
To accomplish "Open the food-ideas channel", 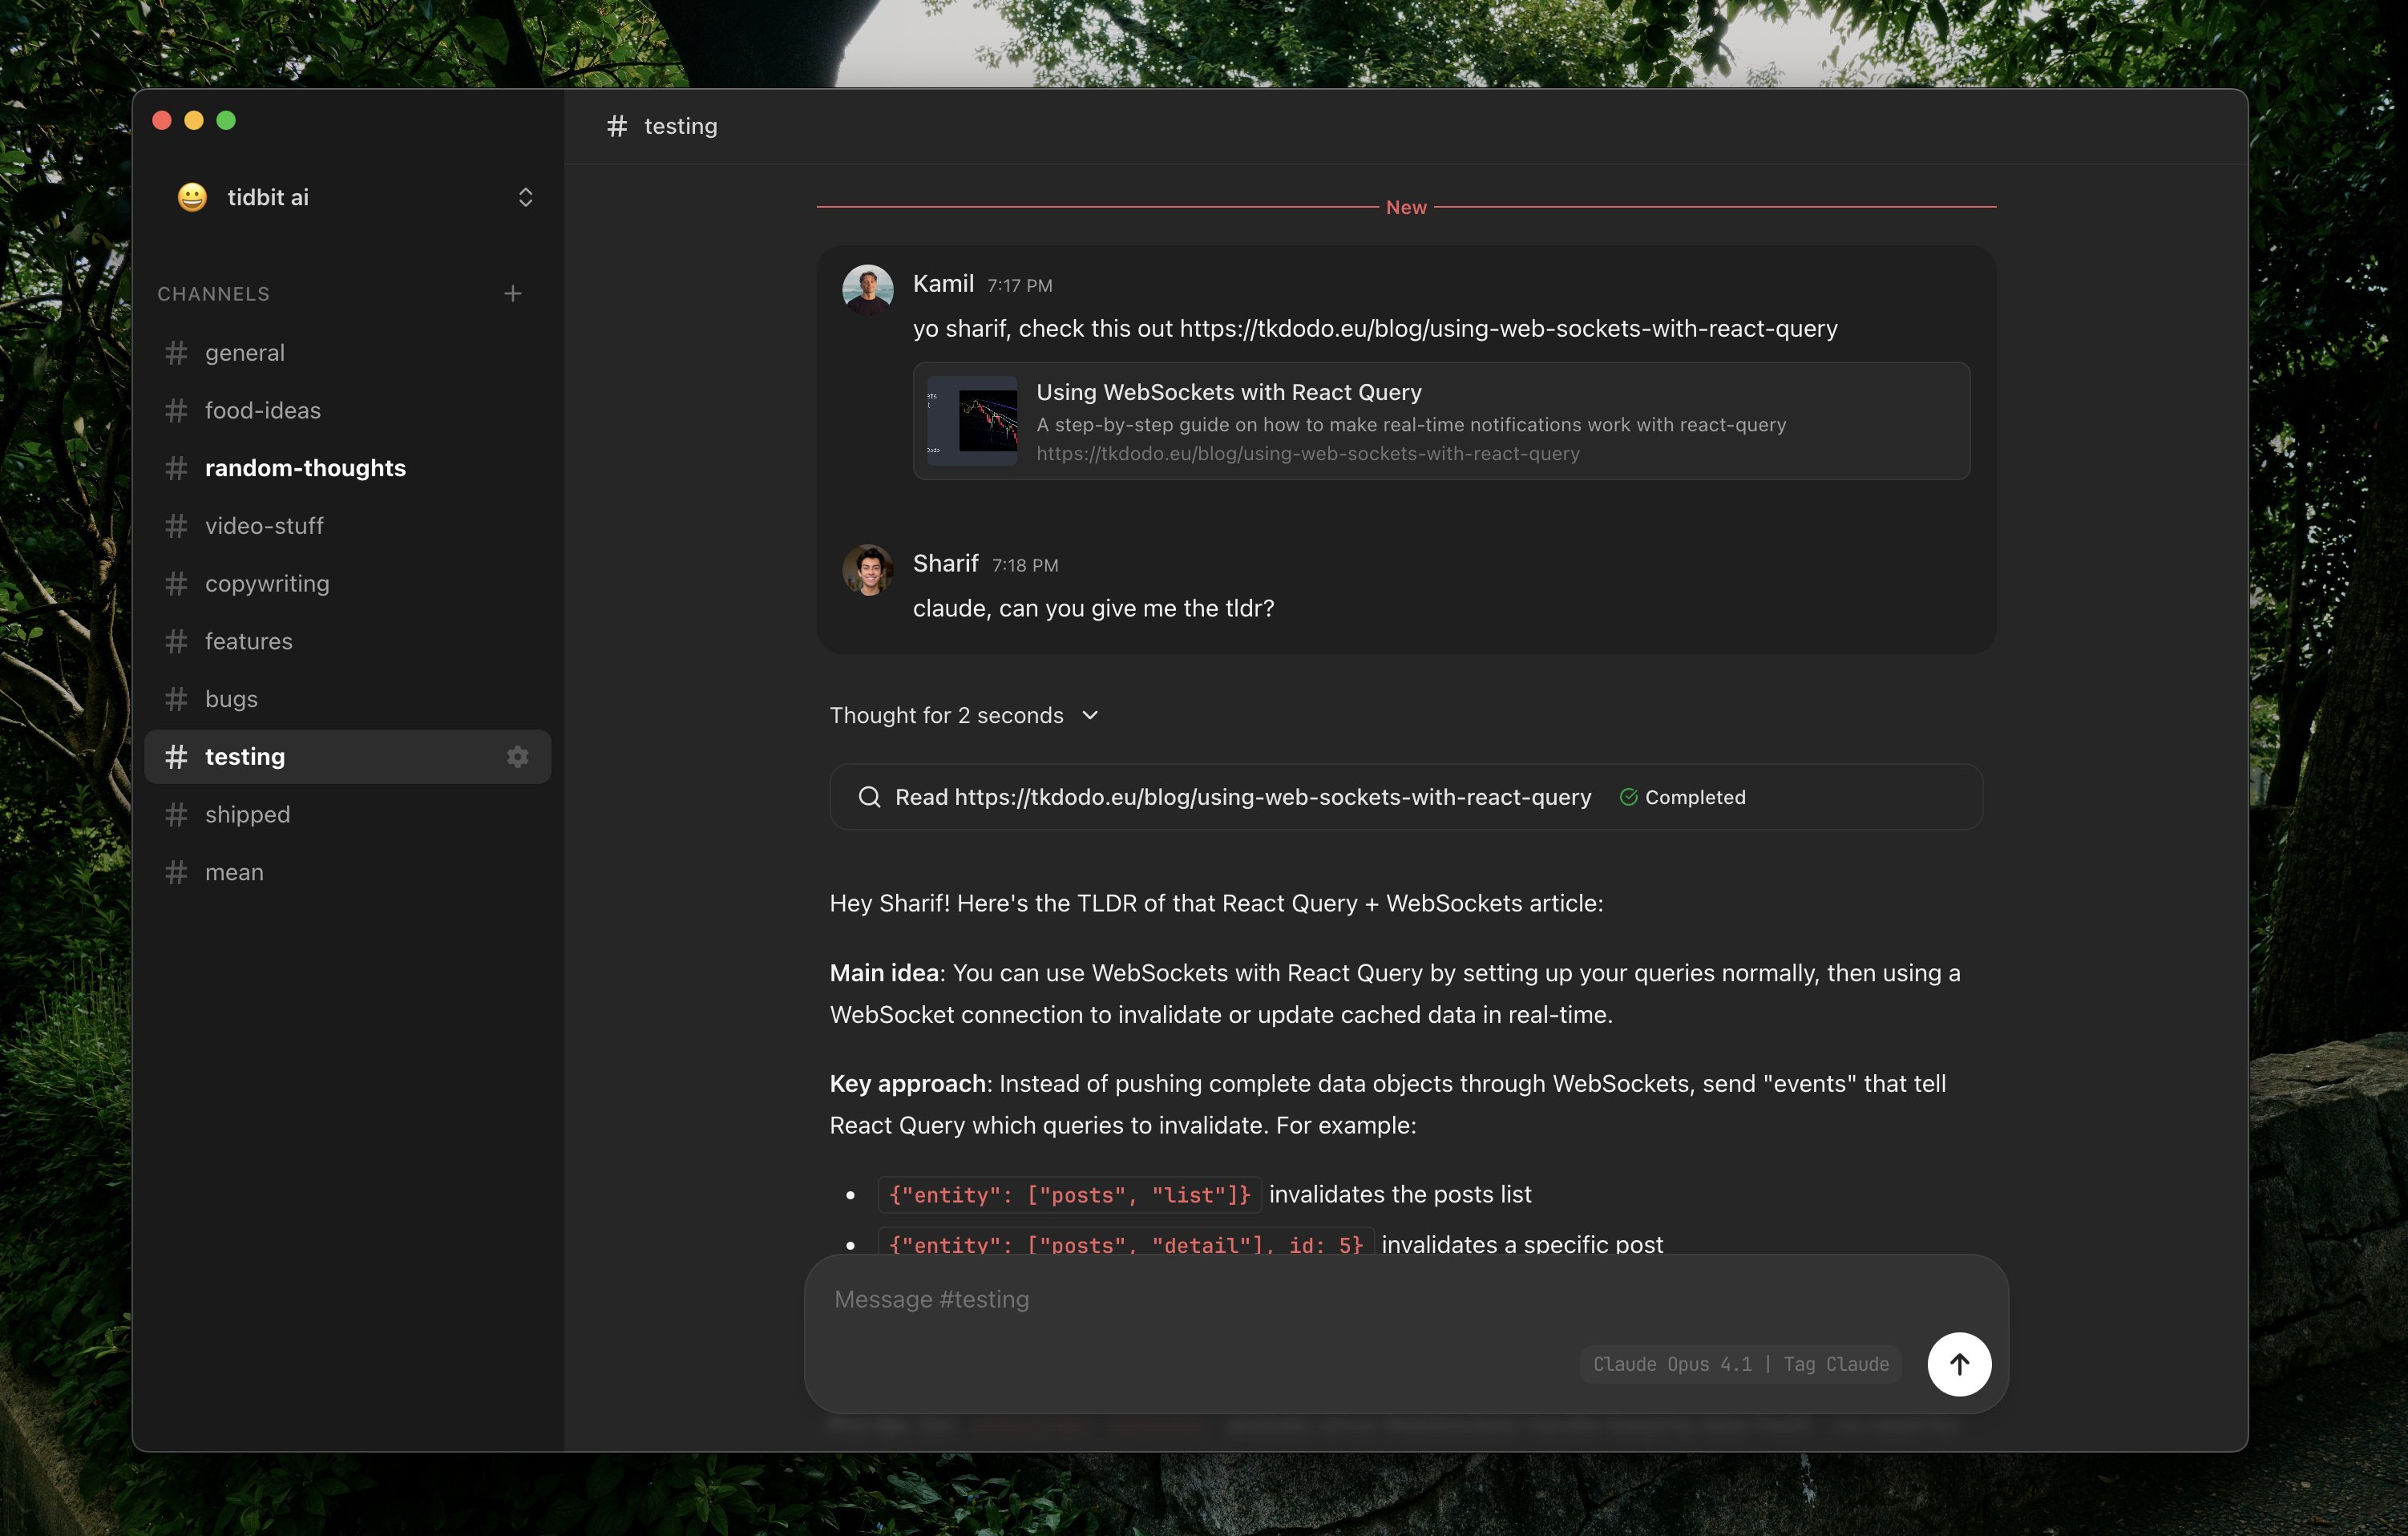I will coord(262,410).
